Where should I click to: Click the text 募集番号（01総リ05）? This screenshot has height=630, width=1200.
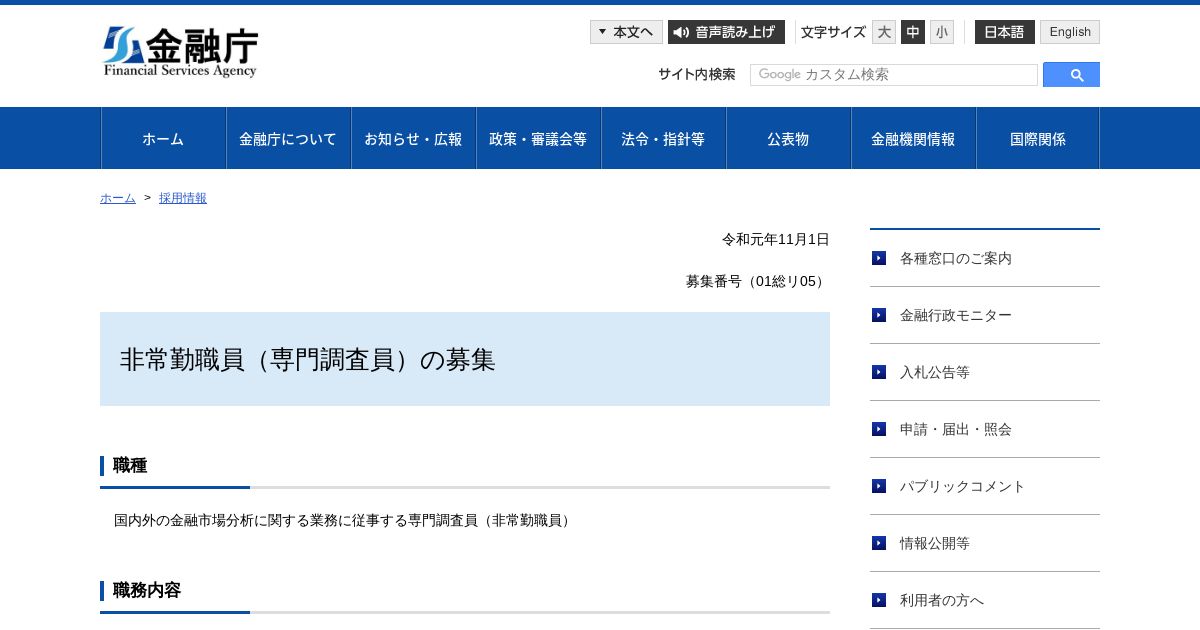(758, 281)
